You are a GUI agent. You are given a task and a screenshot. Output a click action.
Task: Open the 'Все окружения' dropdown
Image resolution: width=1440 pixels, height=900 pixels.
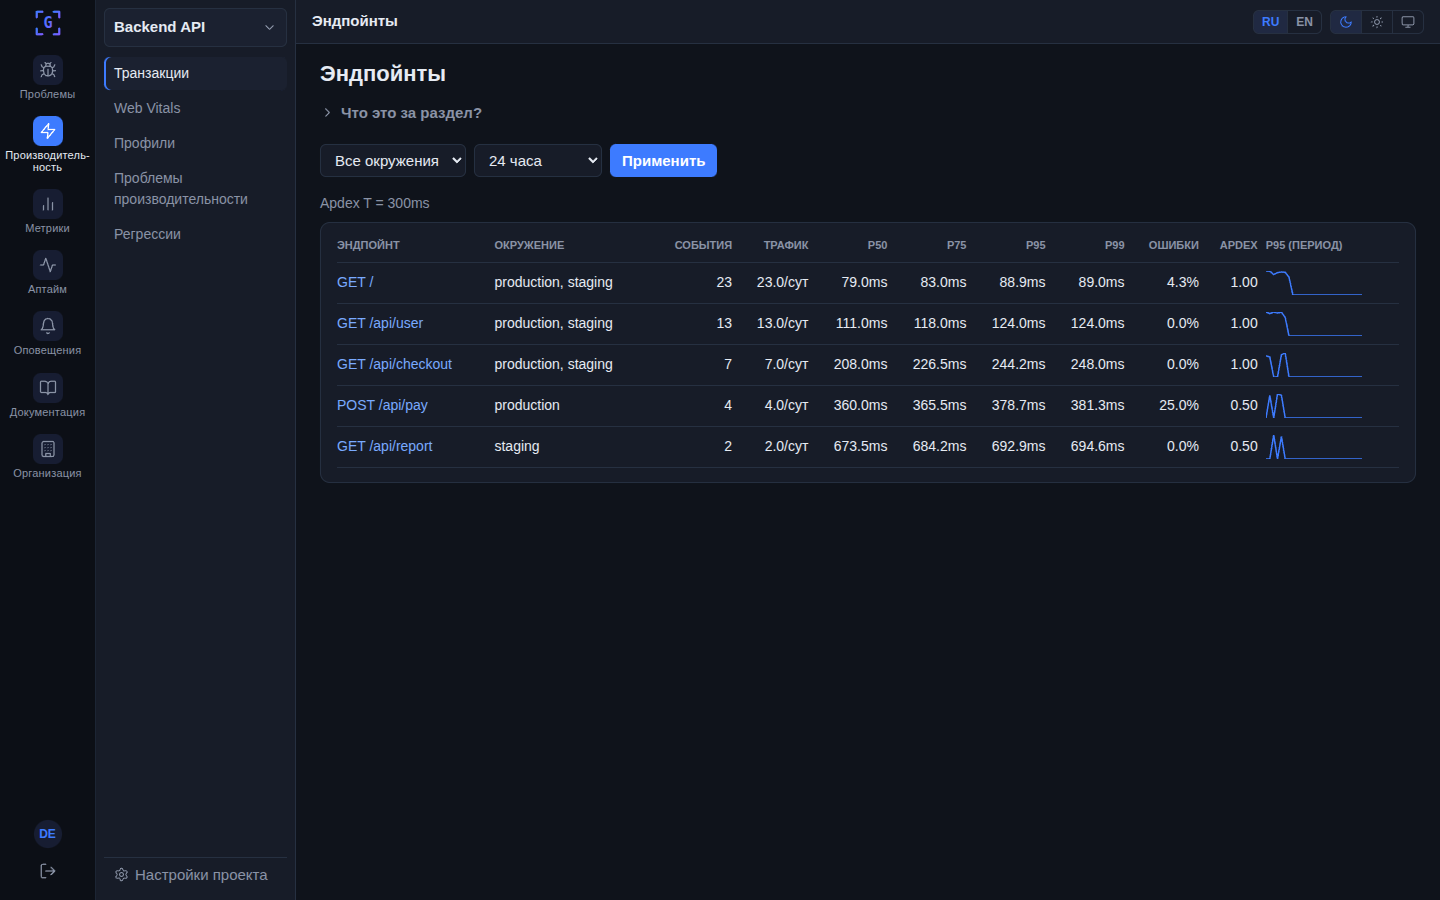pos(393,161)
